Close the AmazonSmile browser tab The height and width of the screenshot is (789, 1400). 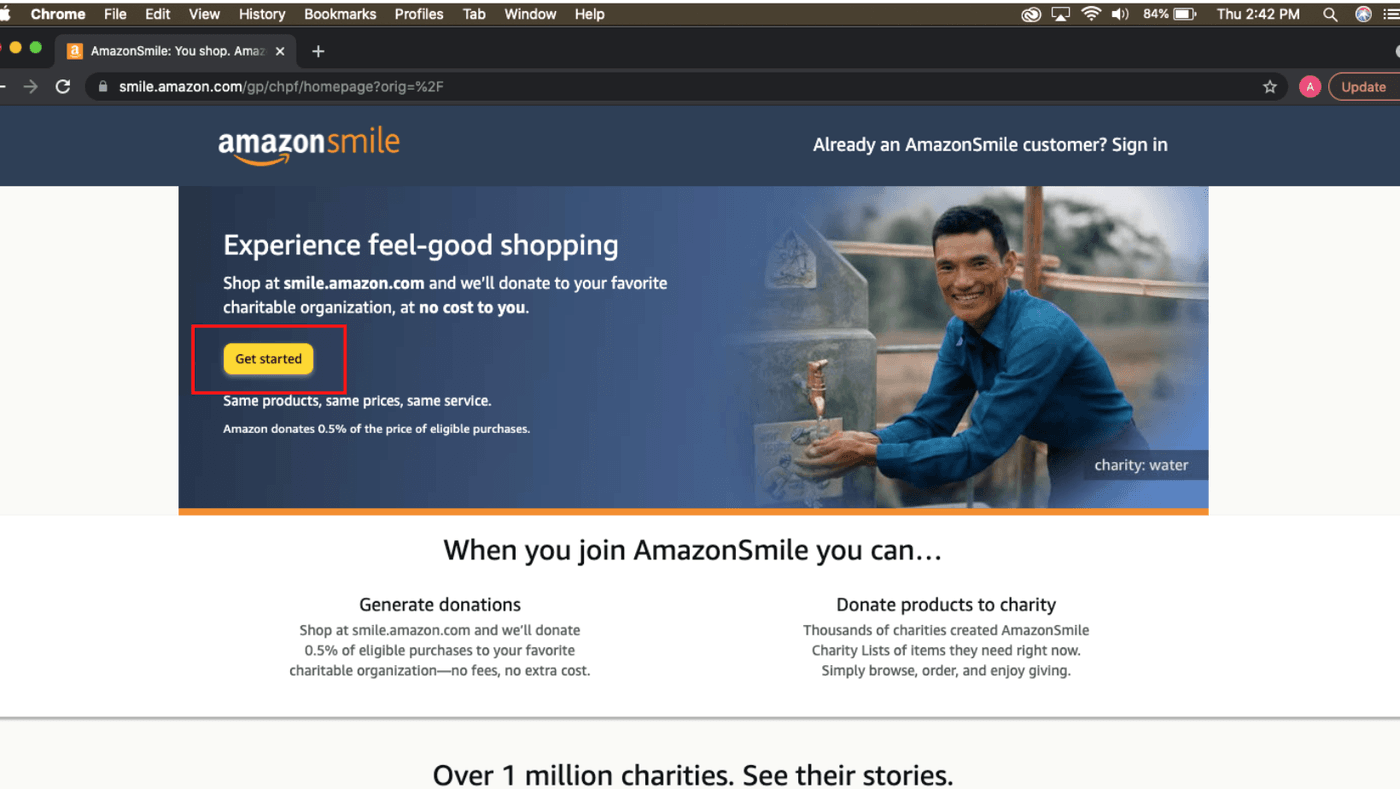pos(279,51)
